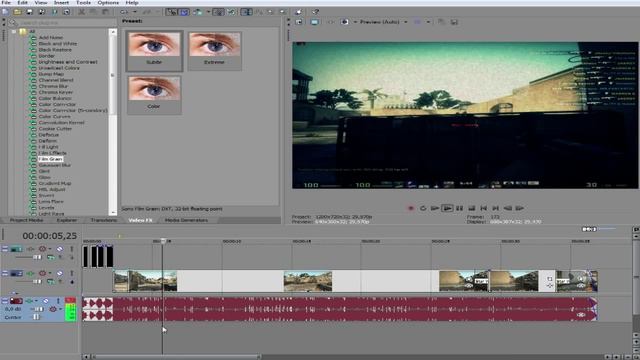Open the Overlays dropdown arrow
The image size is (640, 360).
tap(428, 22)
